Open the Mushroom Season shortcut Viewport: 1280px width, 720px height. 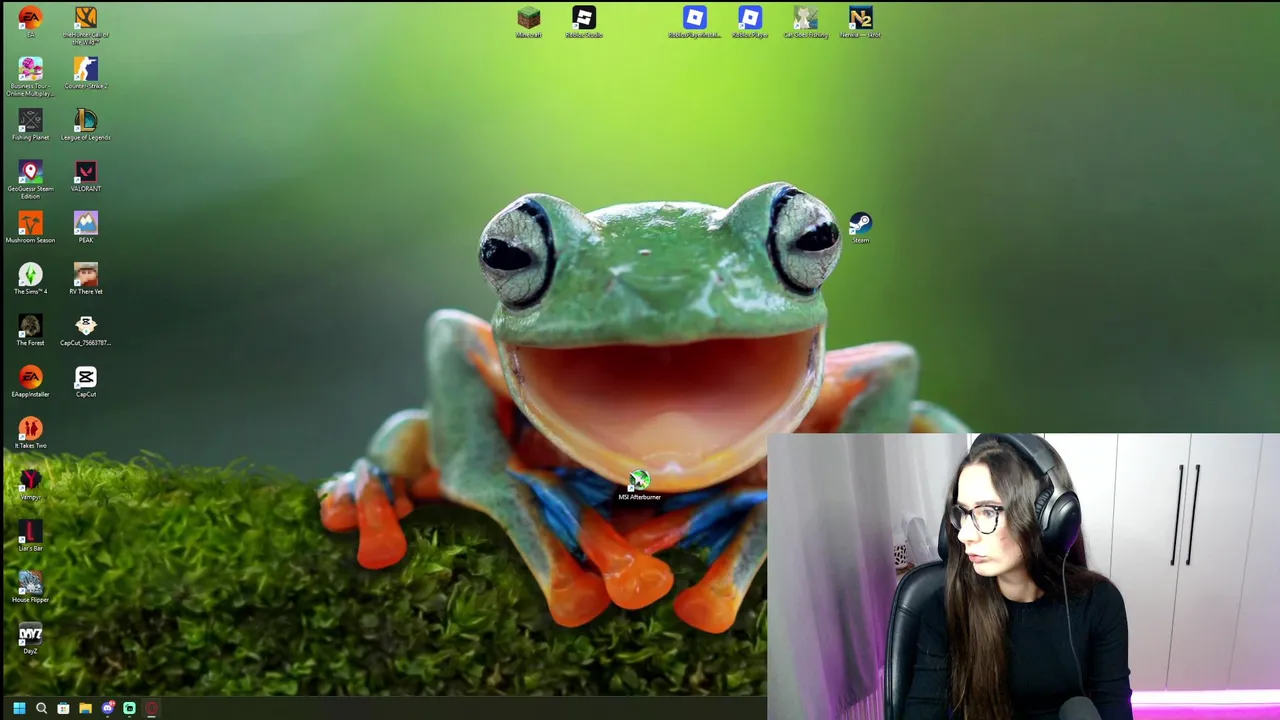[30, 223]
